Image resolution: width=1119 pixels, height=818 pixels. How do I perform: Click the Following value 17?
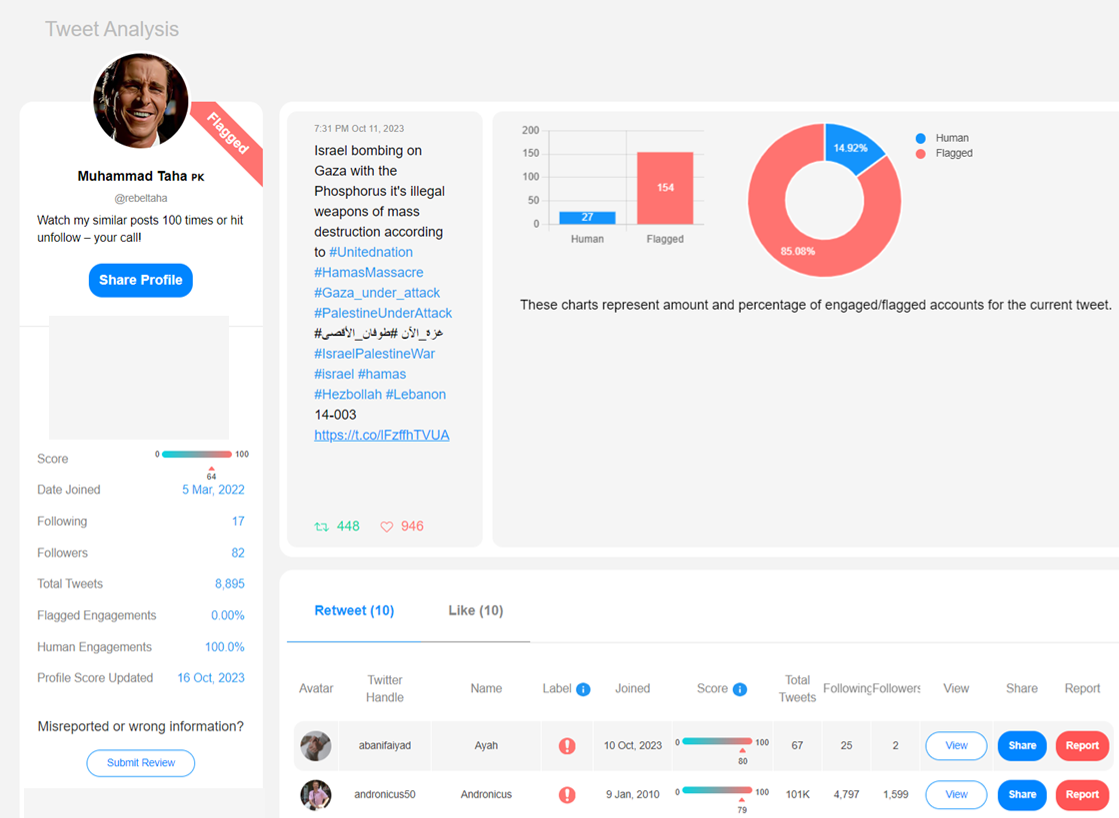click(238, 521)
